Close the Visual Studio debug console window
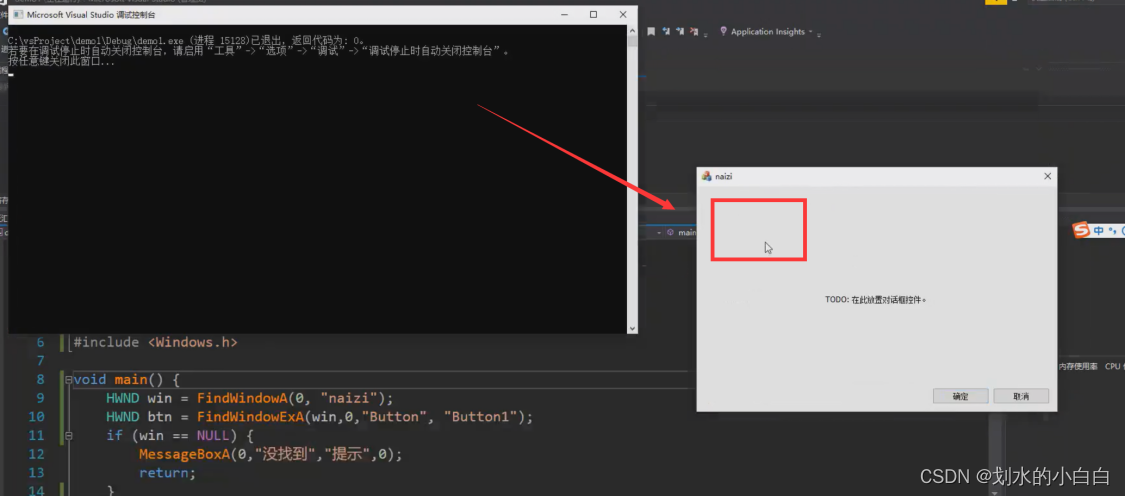 623,14
